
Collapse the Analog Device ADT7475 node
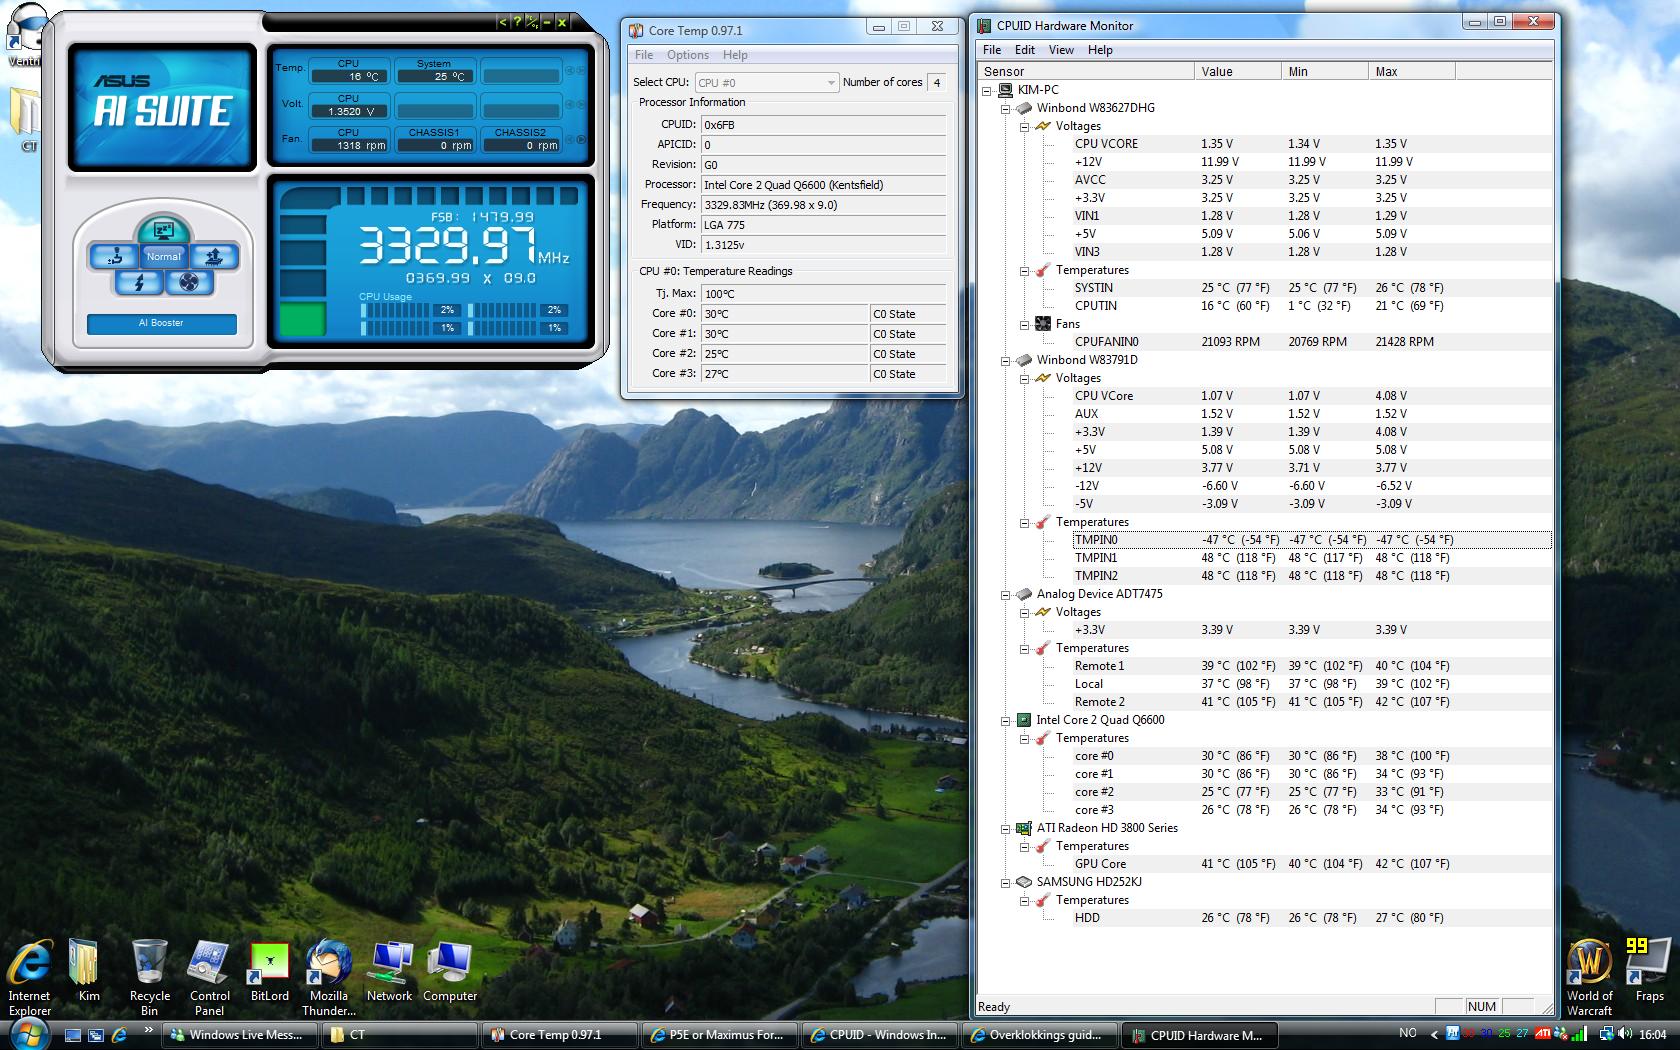[x=1006, y=594]
